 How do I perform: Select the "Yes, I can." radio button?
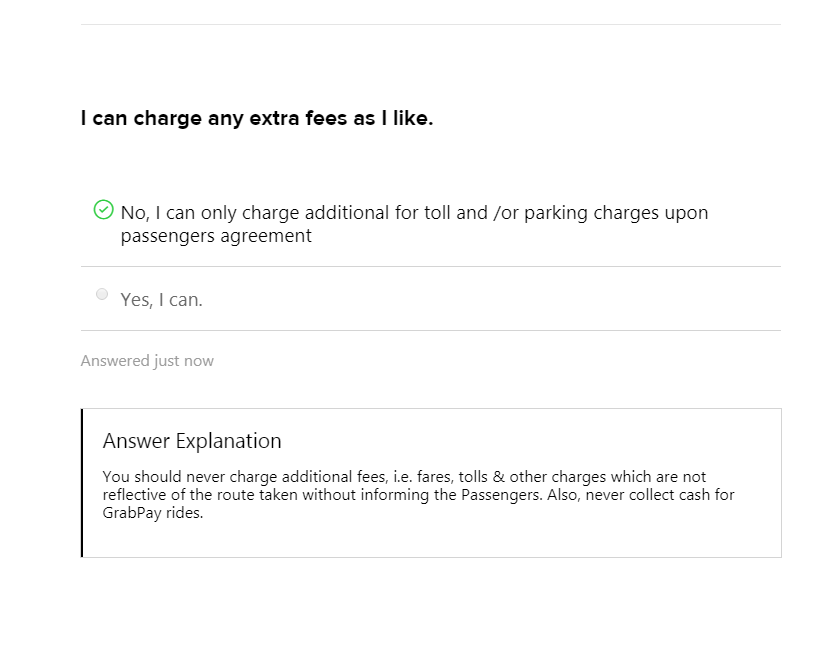click(102, 294)
